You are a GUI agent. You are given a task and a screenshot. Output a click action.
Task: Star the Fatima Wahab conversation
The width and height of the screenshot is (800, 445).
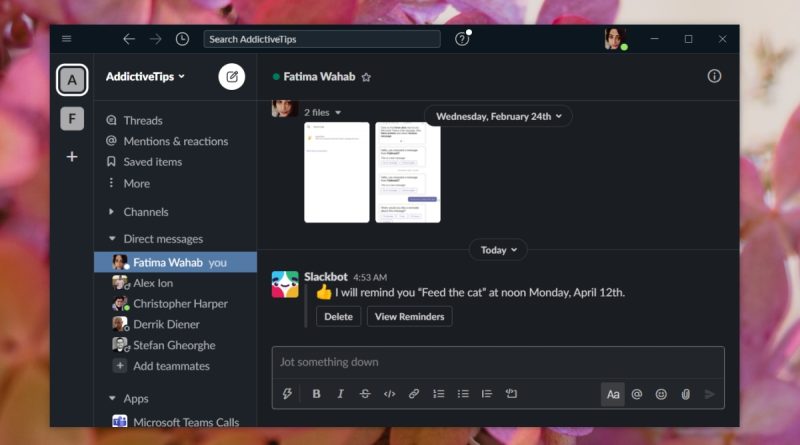pos(366,77)
